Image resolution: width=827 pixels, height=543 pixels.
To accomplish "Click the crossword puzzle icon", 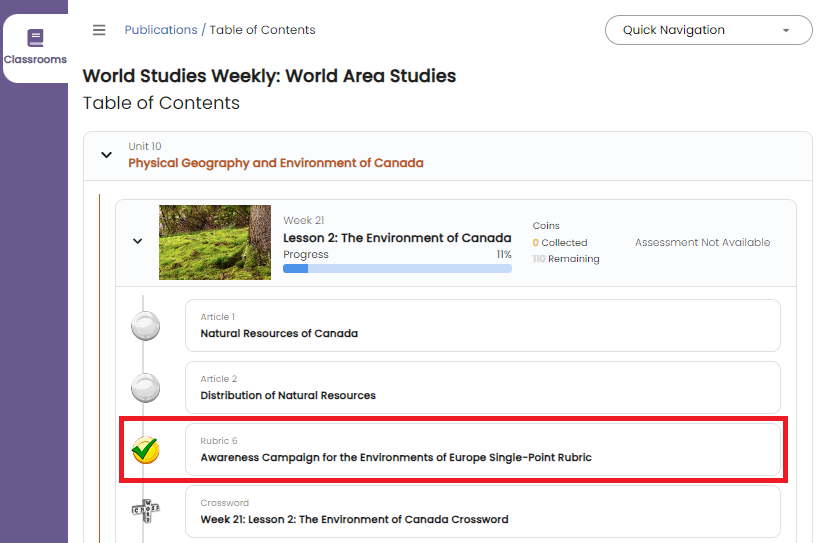I will point(146,511).
